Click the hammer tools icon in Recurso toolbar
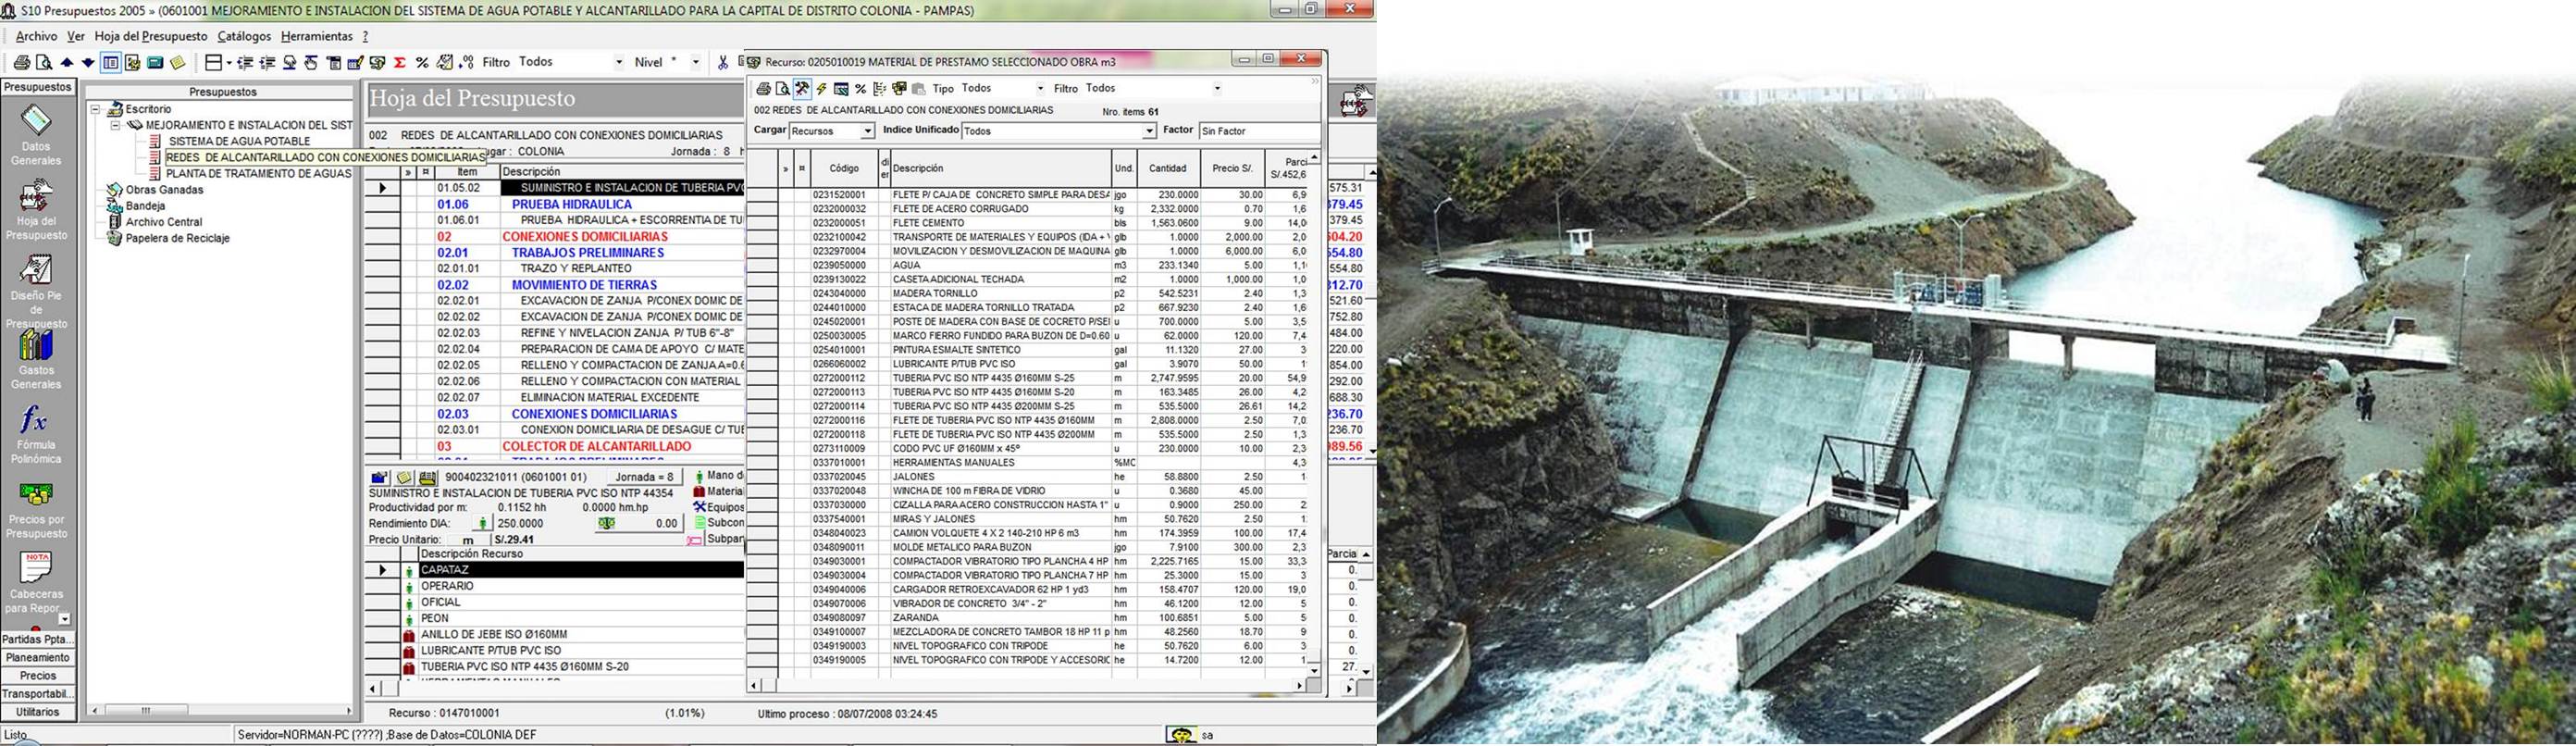Screen dimensions: 2576x746 coord(802,89)
